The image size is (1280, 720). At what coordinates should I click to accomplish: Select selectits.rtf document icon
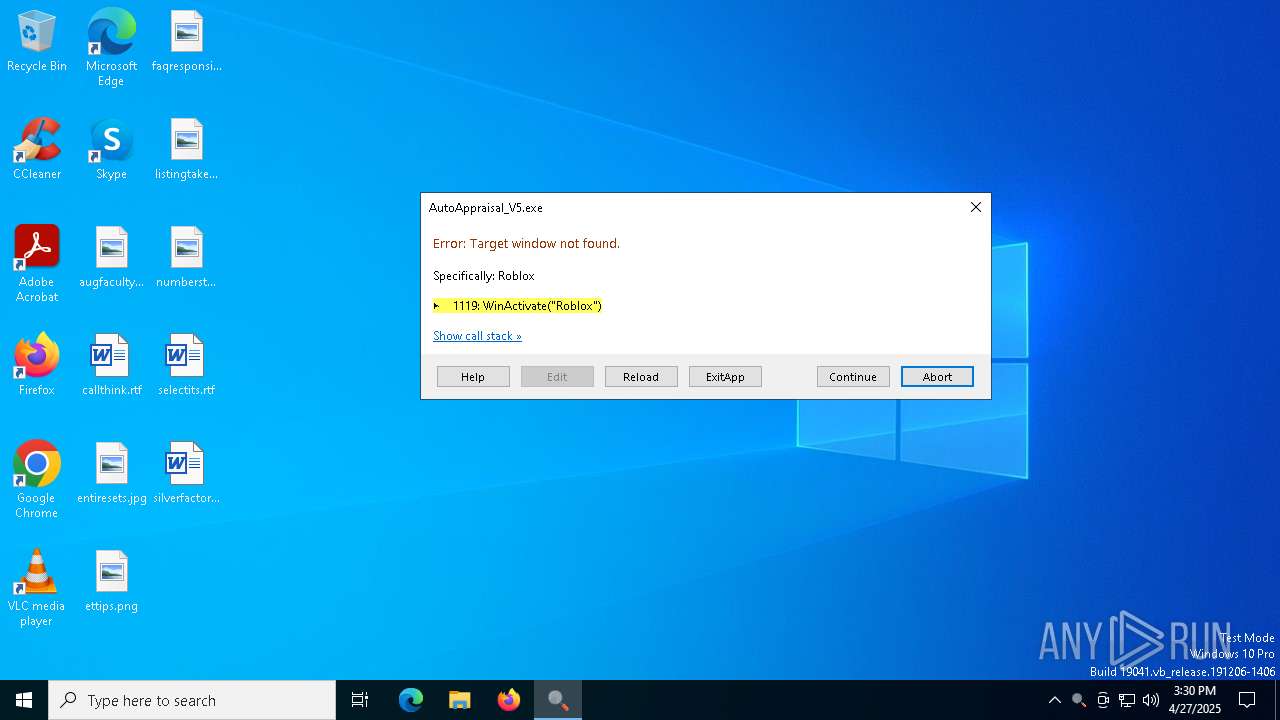click(x=186, y=366)
